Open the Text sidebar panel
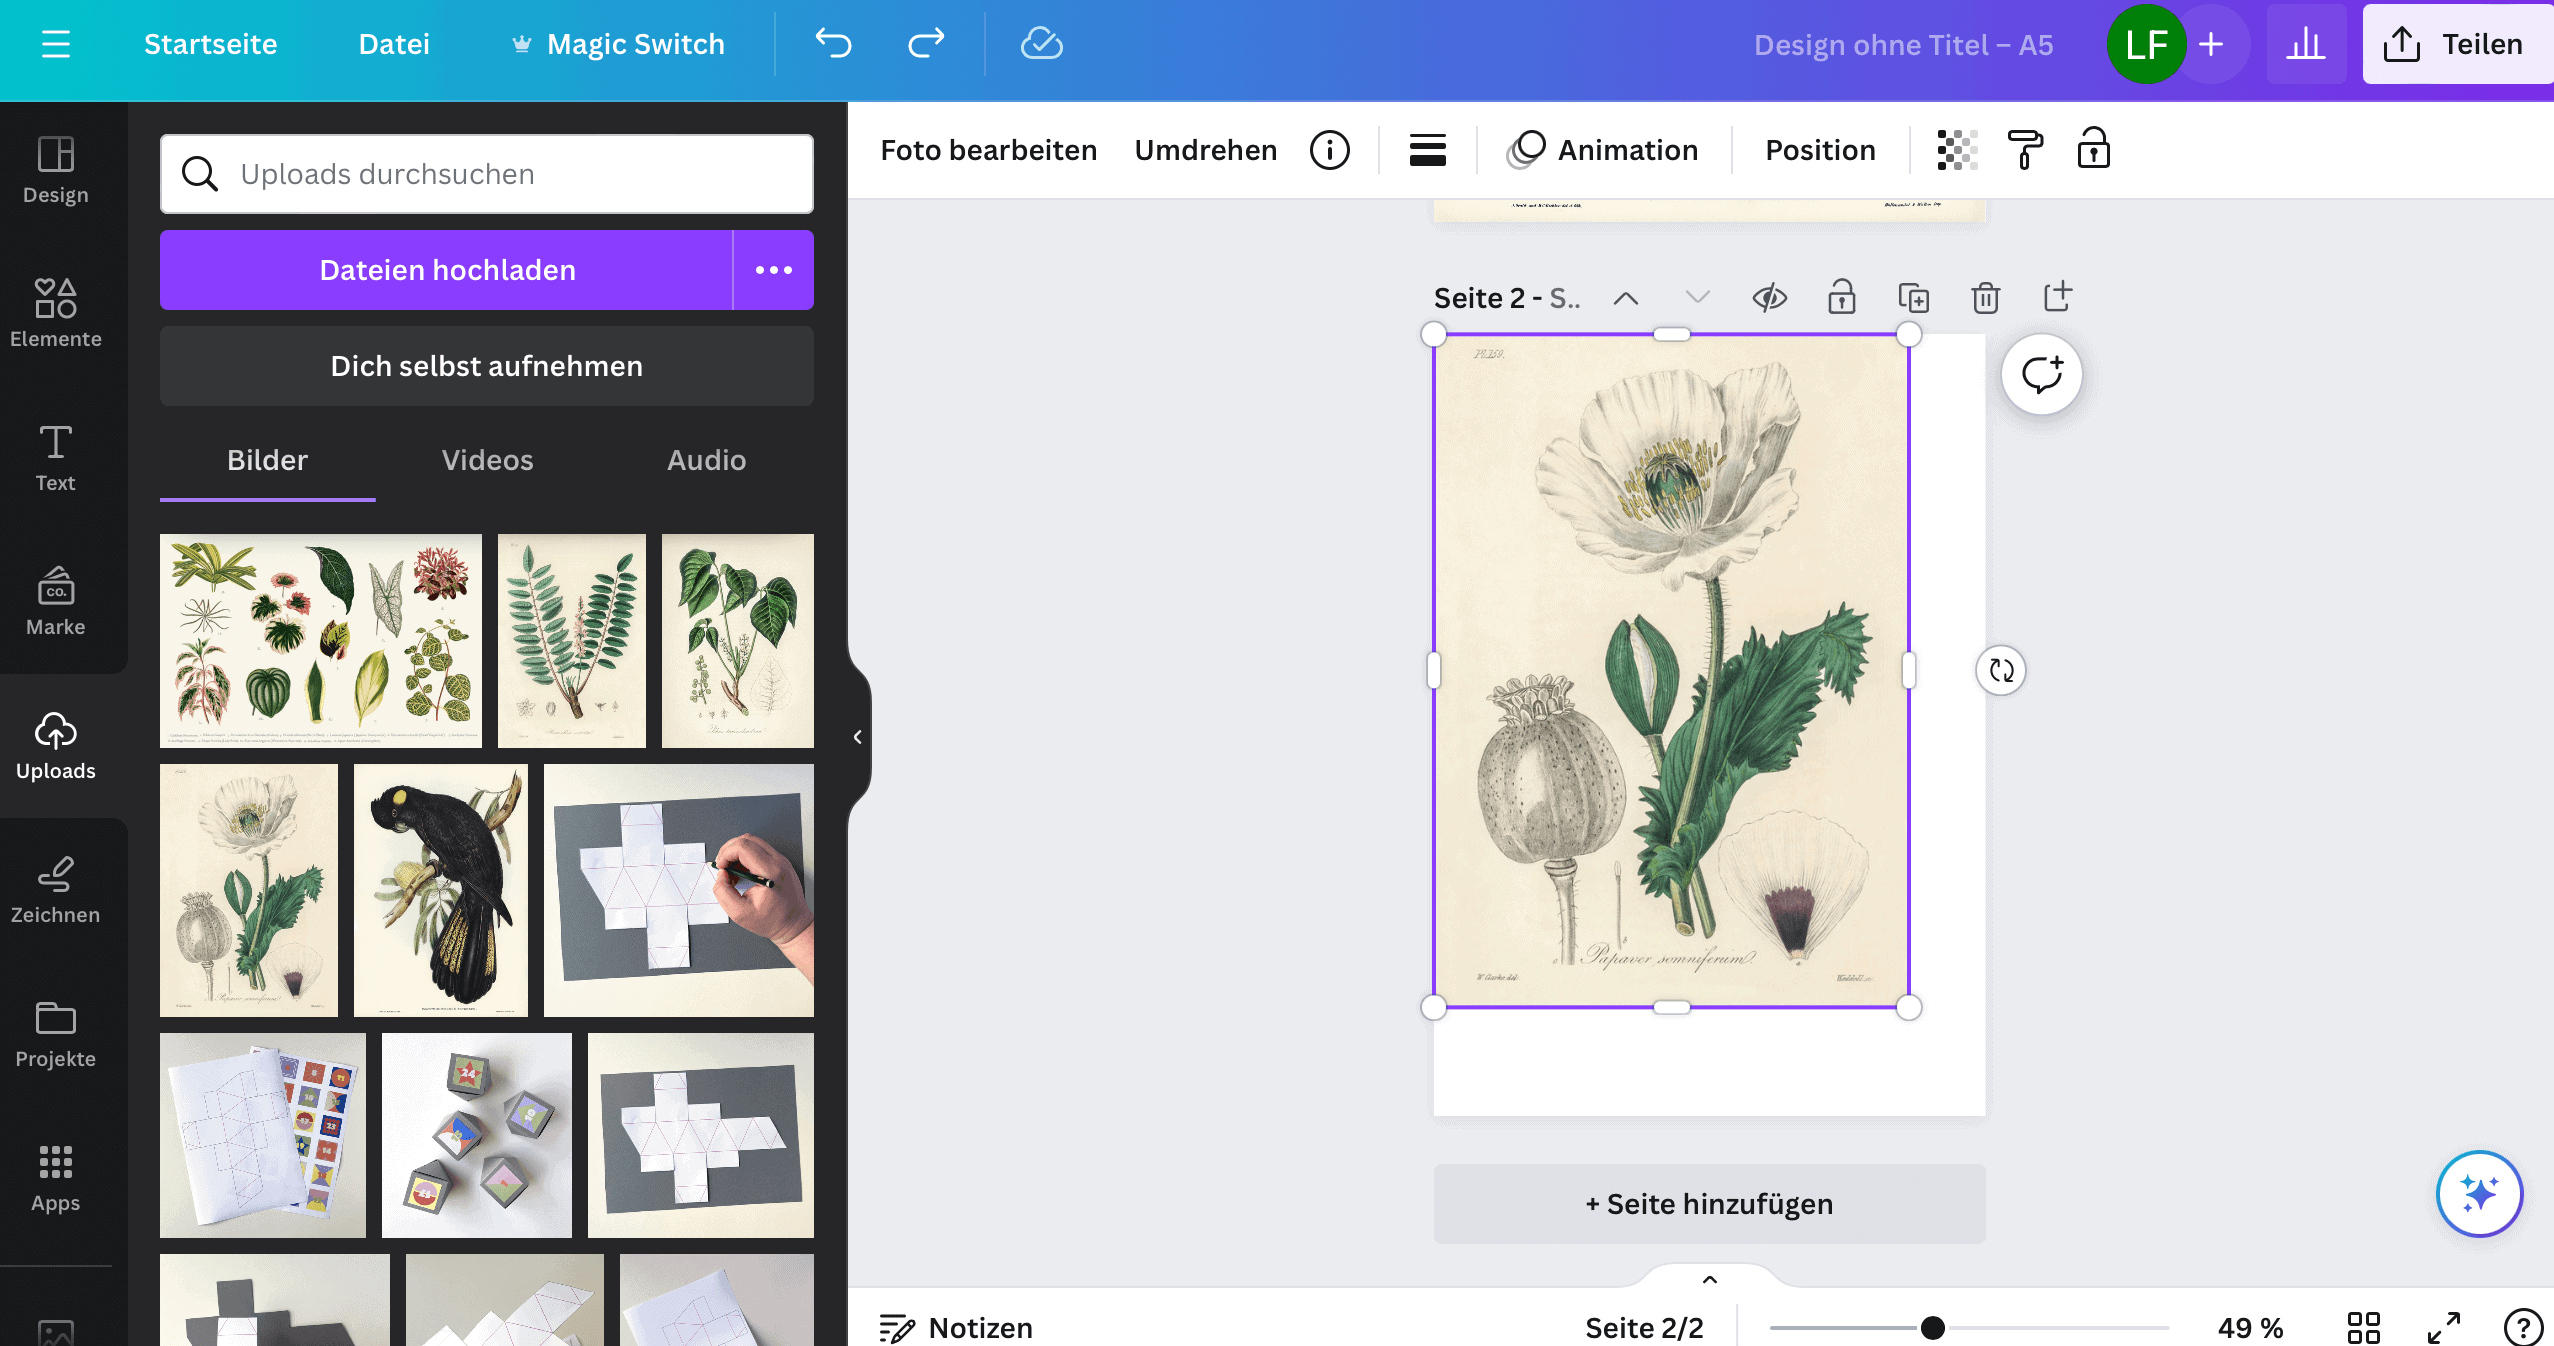Image resolution: width=2554 pixels, height=1346 pixels. point(56,458)
